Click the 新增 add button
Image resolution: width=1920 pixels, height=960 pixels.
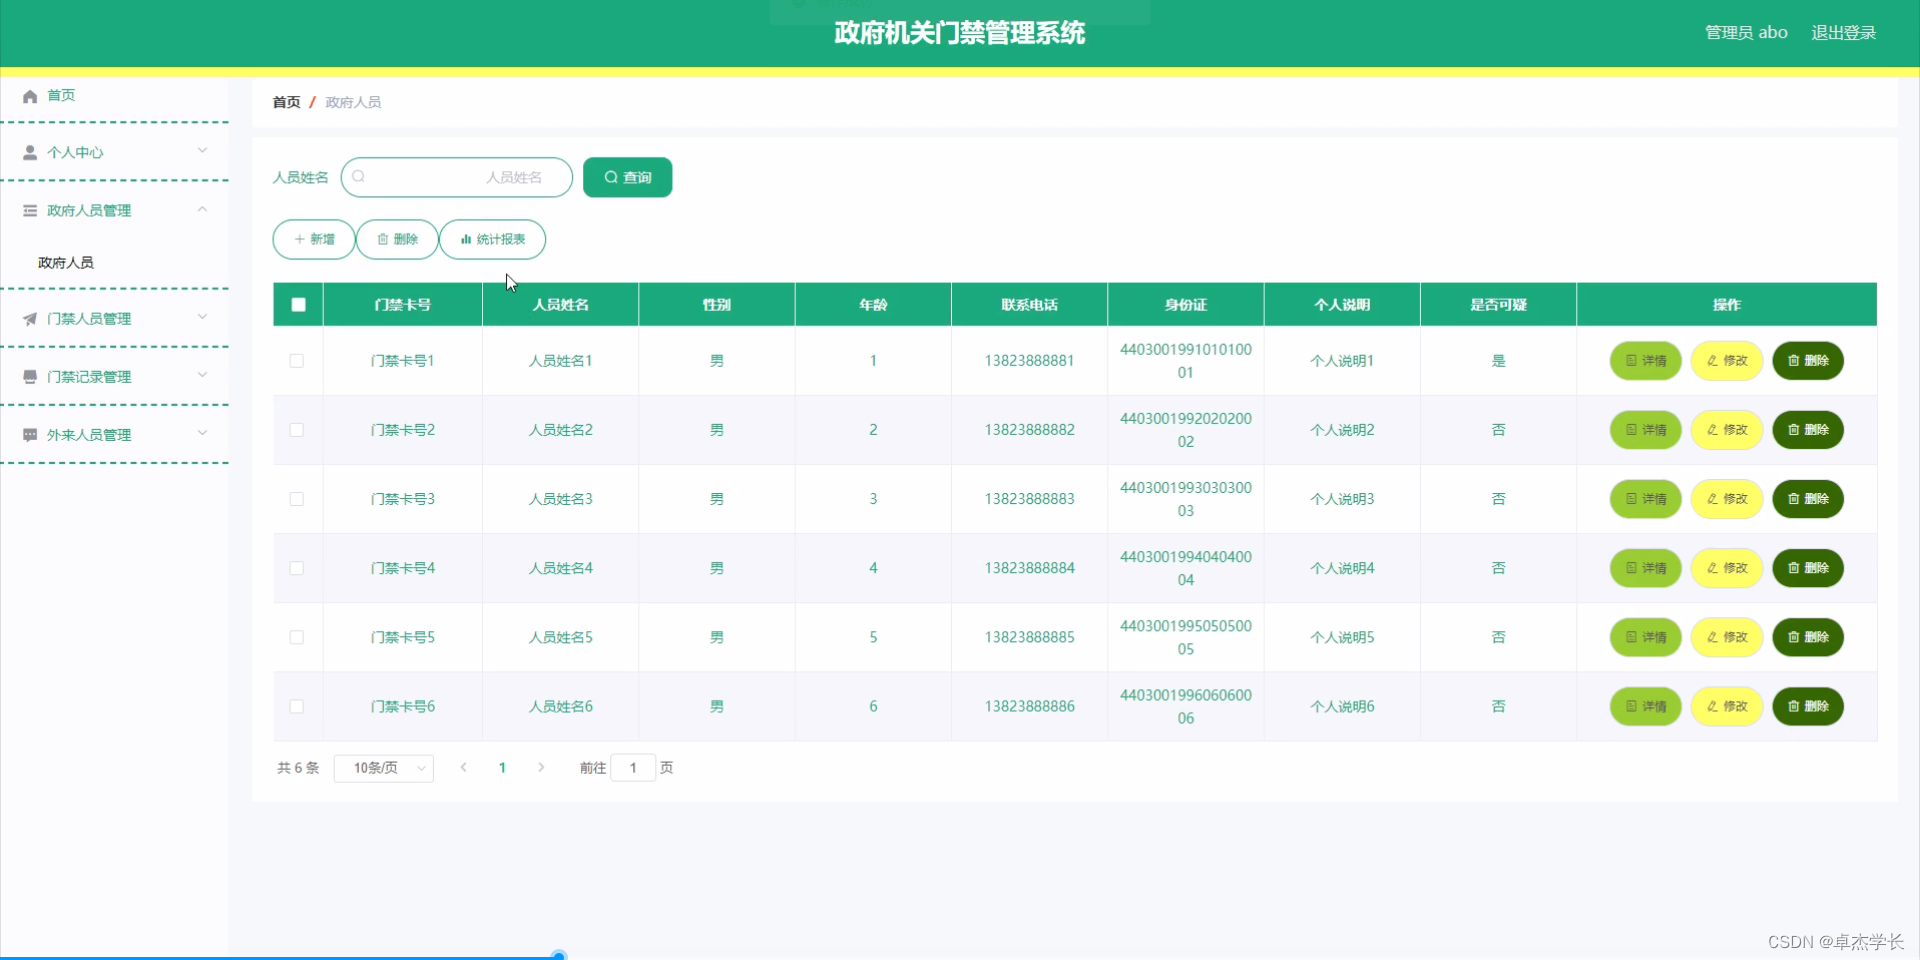tap(312, 239)
